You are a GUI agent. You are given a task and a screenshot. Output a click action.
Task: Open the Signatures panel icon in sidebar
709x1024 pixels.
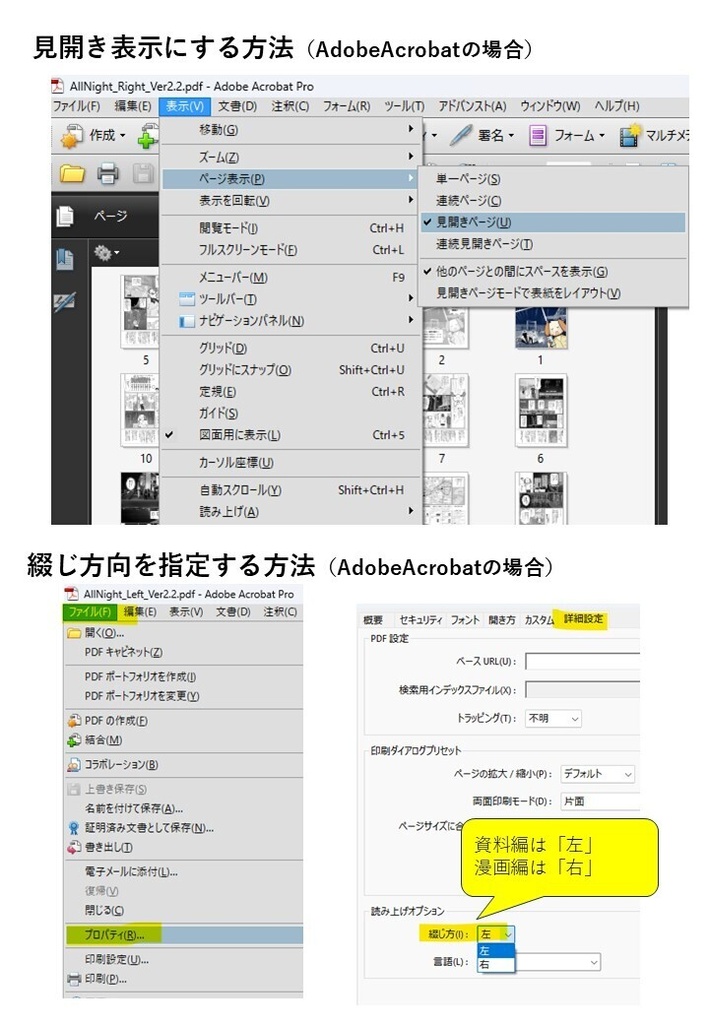(65, 301)
